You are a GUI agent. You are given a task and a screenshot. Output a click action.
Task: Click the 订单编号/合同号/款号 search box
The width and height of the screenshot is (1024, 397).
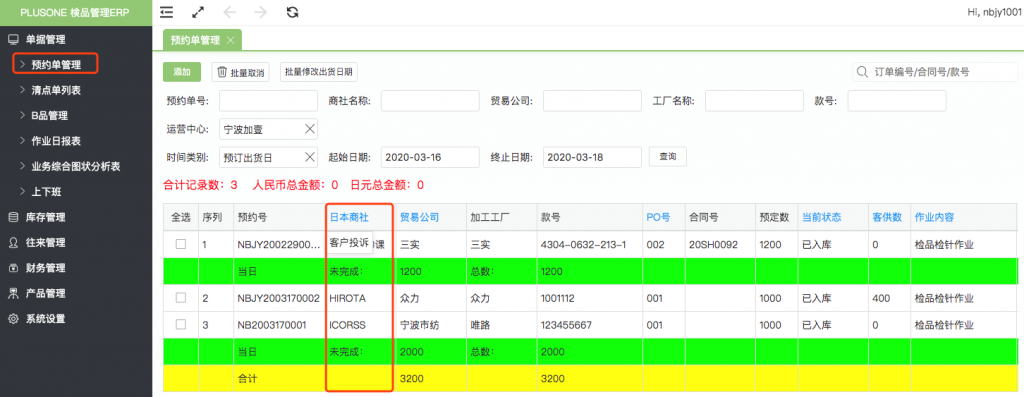pyautogui.click(x=935, y=72)
